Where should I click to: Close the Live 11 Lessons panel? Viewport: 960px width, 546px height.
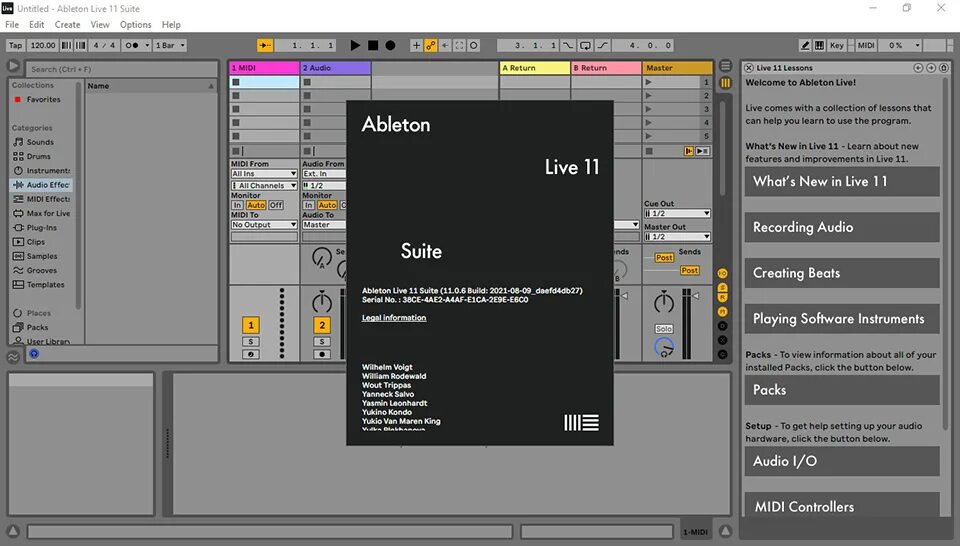coord(749,68)
